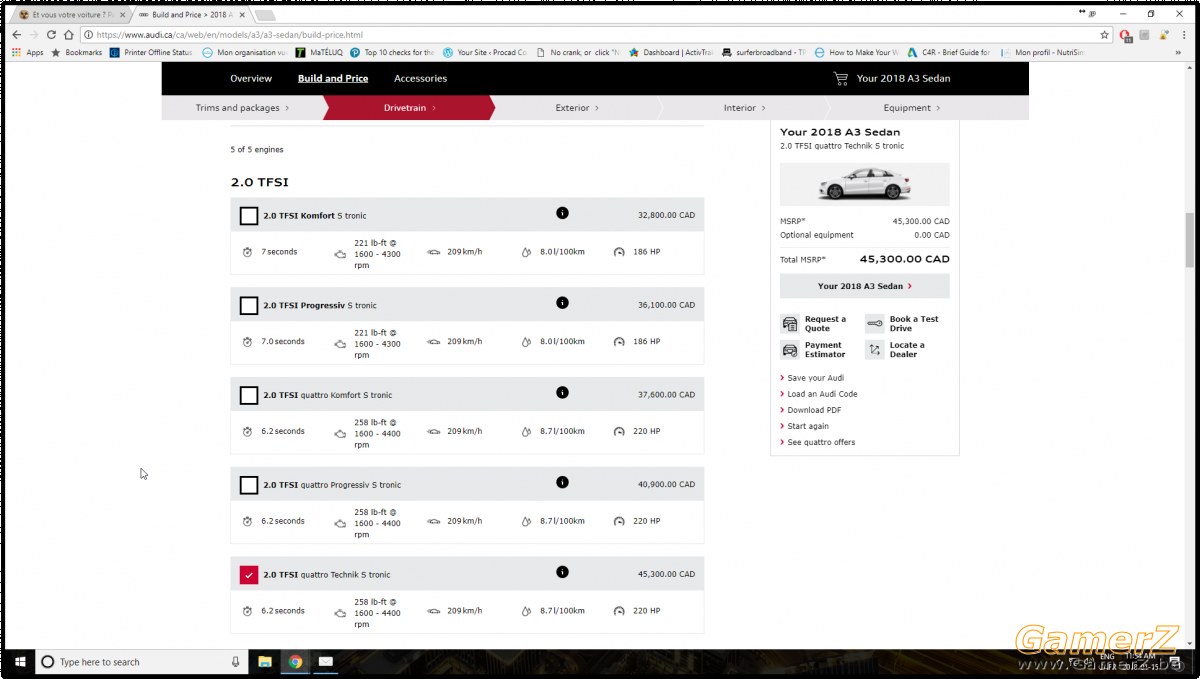This screenshot has height=679, width=1200.
Task: Click the microphone icon in taskbar search
Action: tap(236, 662)
